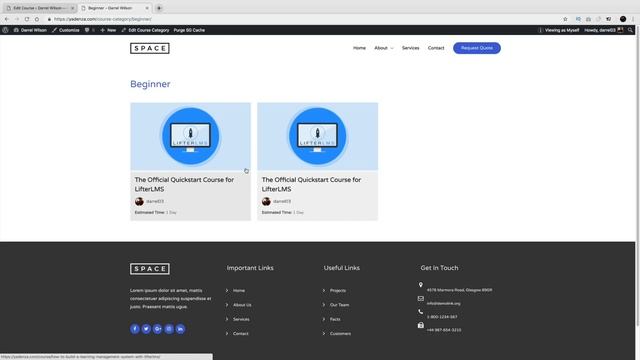
Task: Click Customers footer link
Action: pos(340,333)
